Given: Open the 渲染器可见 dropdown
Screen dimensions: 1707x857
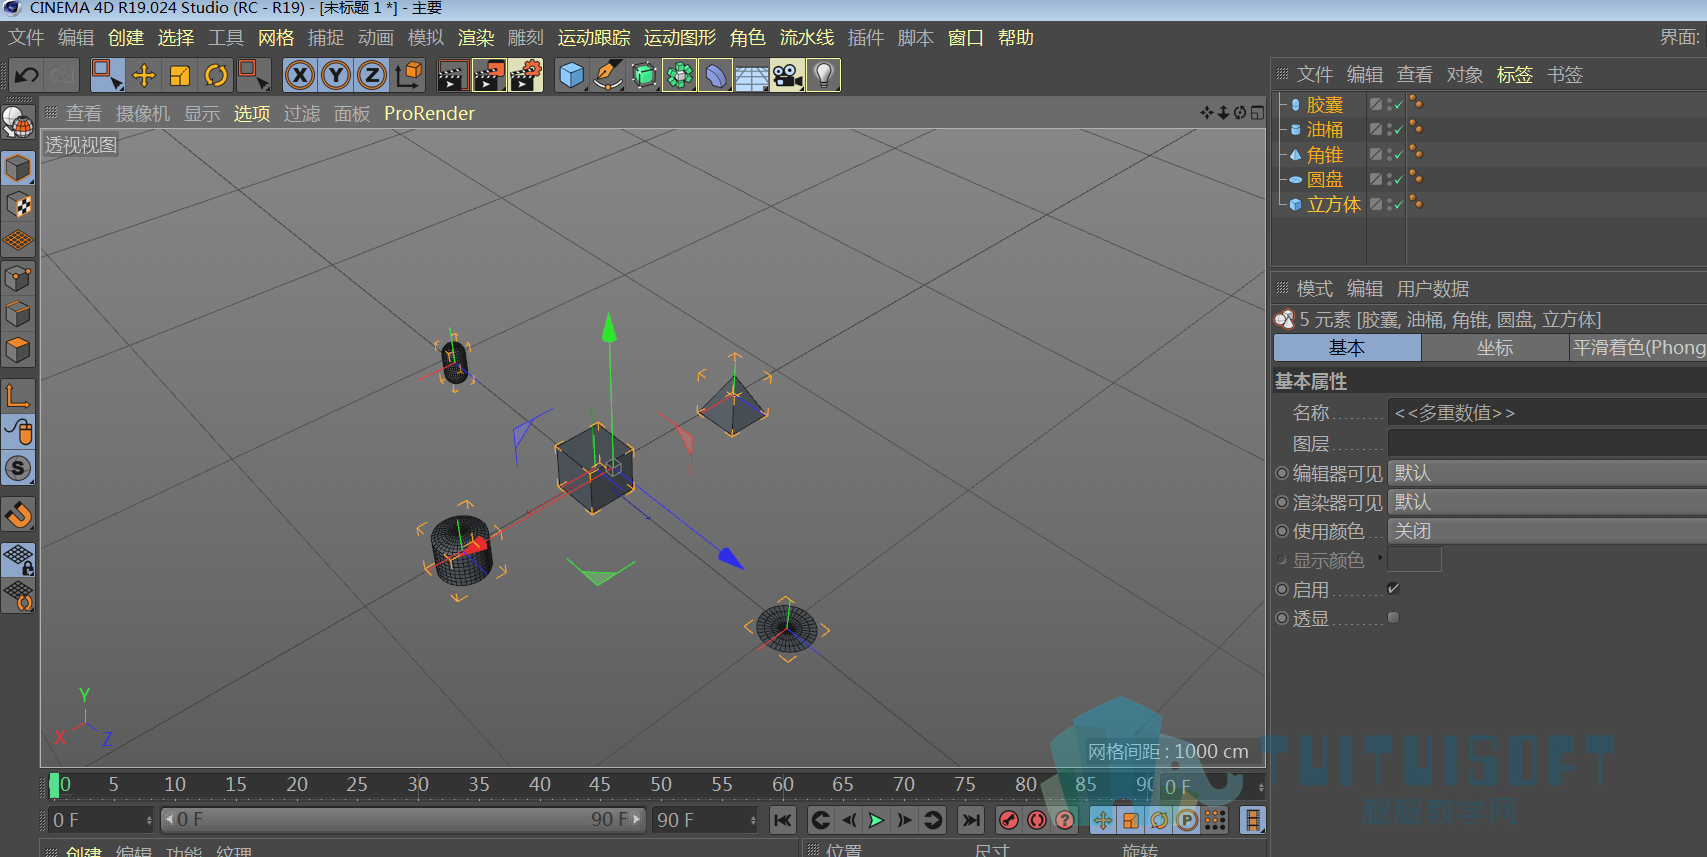Looking at the screenshot, I should click(x=1547, y=502).
